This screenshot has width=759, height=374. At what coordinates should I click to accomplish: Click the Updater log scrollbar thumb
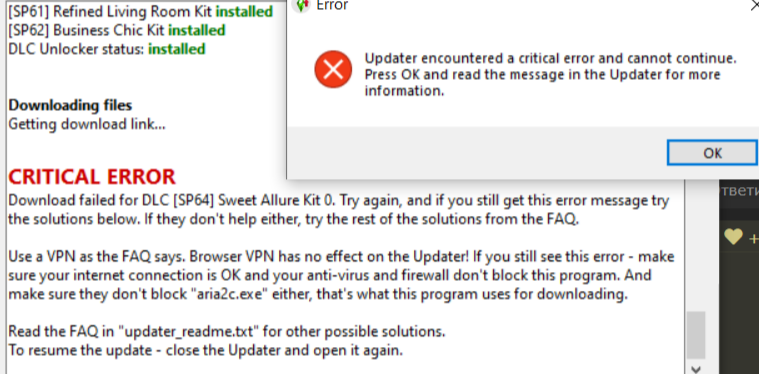696,334
